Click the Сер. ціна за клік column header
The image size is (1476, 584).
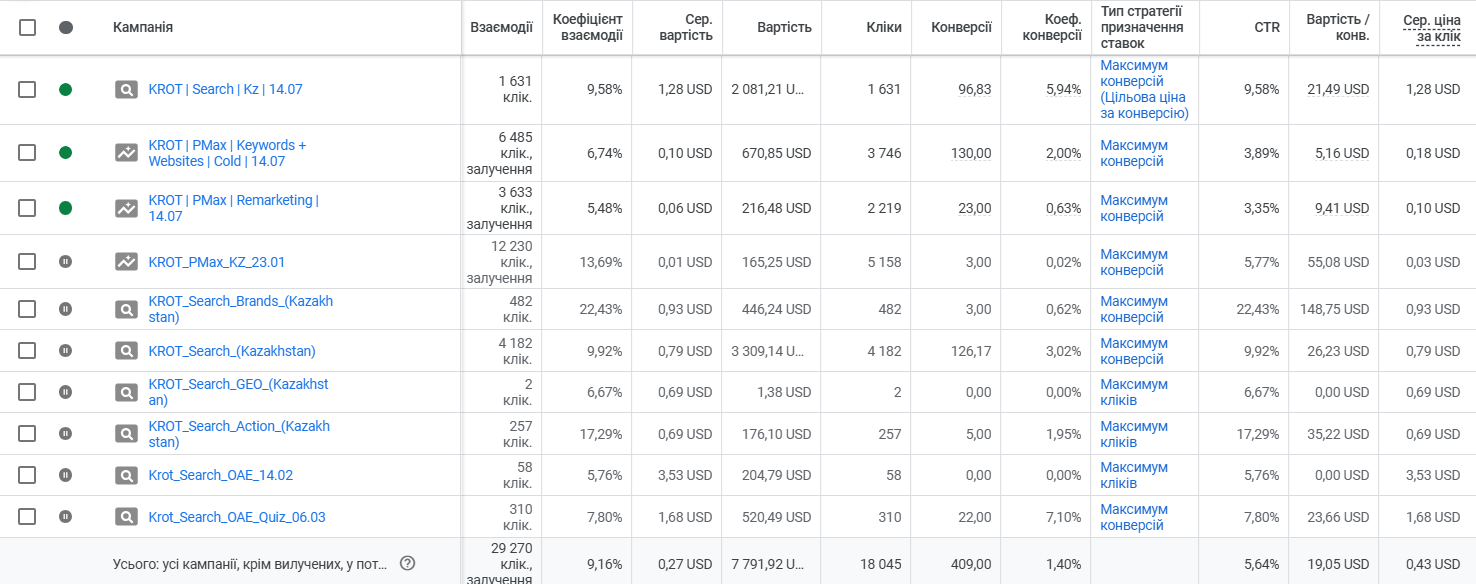click(1431, 28)
